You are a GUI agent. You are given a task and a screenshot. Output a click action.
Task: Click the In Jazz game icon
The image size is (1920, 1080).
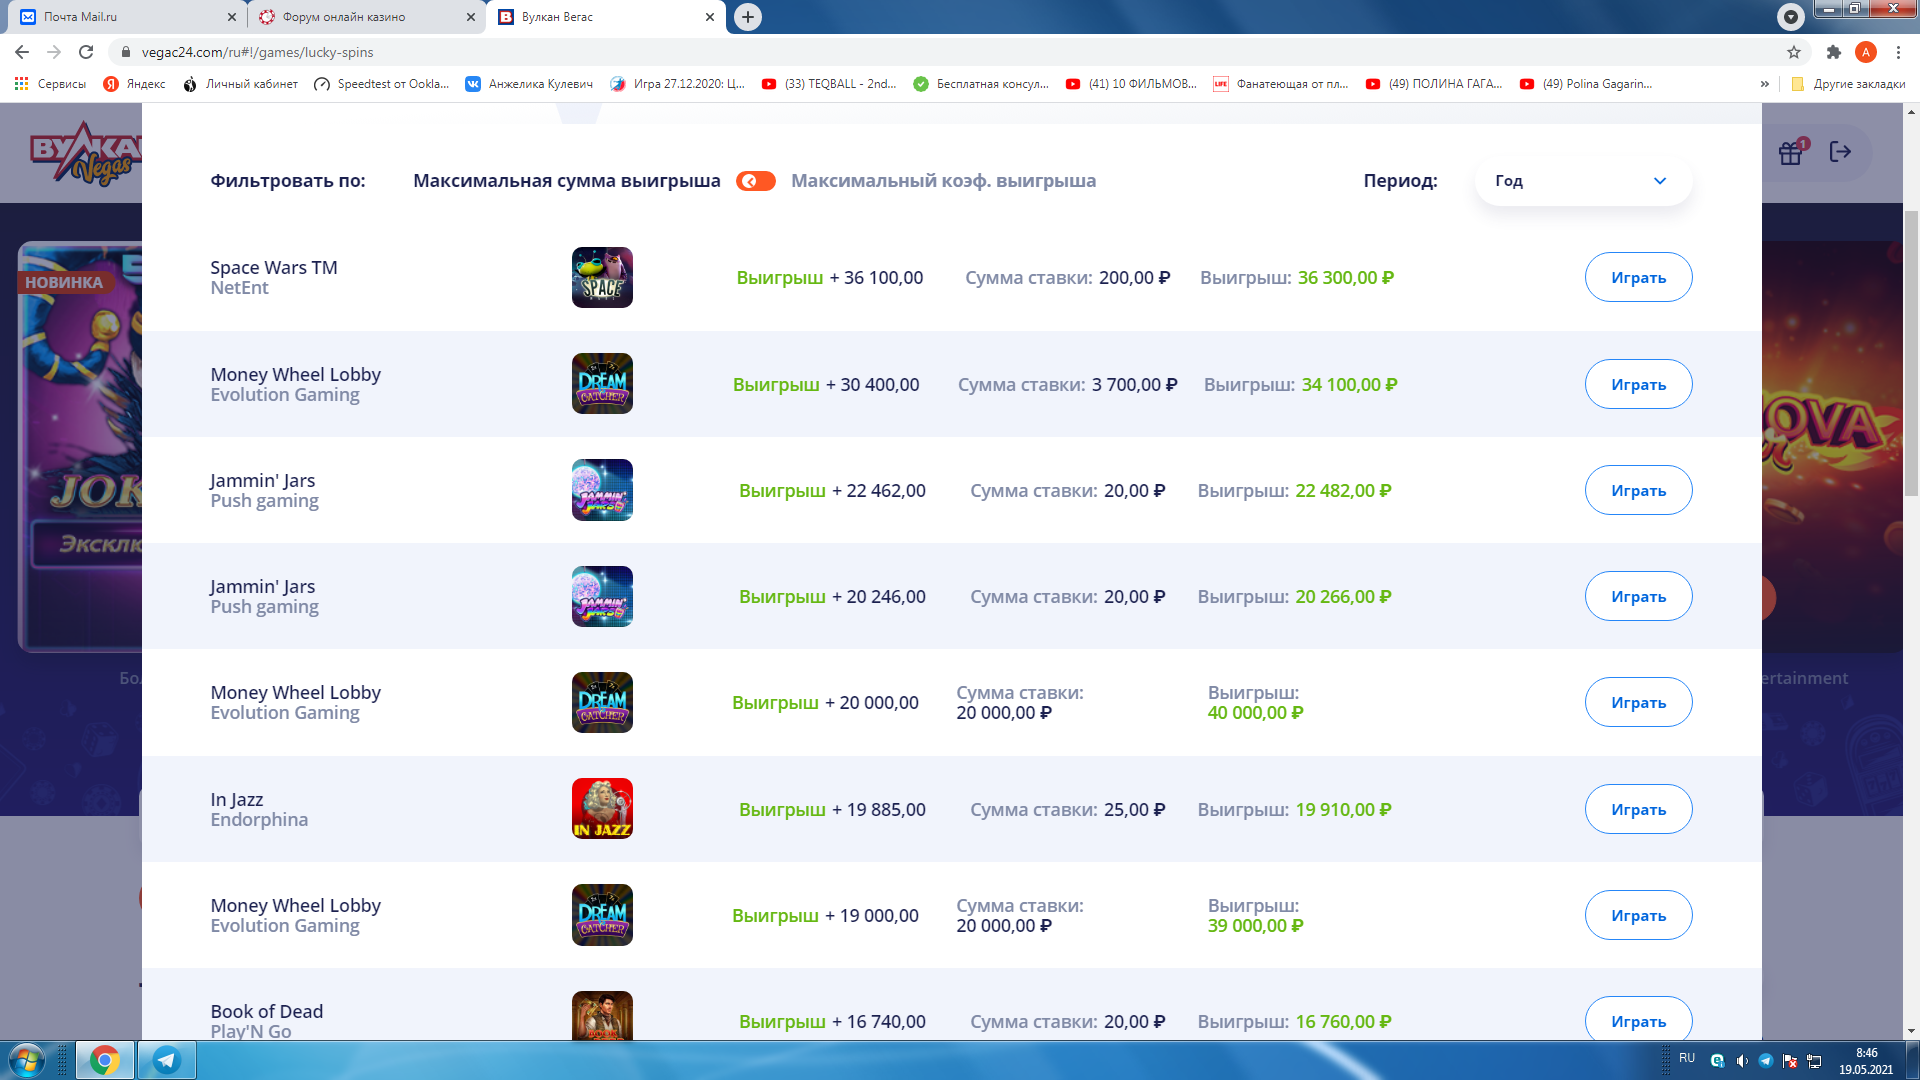click(x=602, y=809)
